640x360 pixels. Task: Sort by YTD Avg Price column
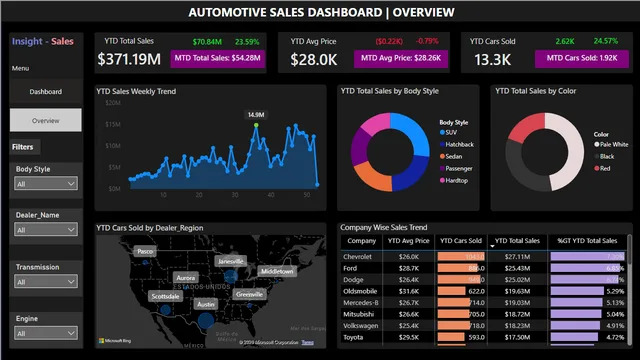tap(409, 241)
